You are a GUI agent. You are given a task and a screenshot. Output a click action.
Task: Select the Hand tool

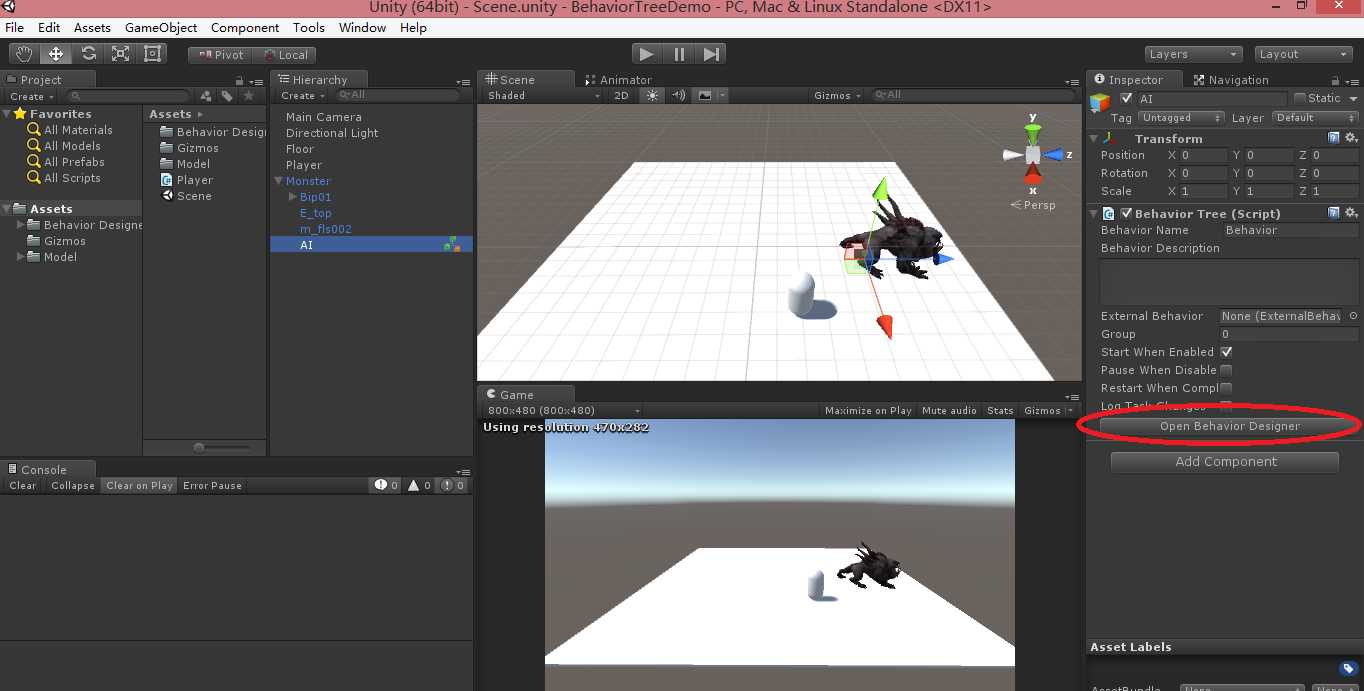(25, 54)
